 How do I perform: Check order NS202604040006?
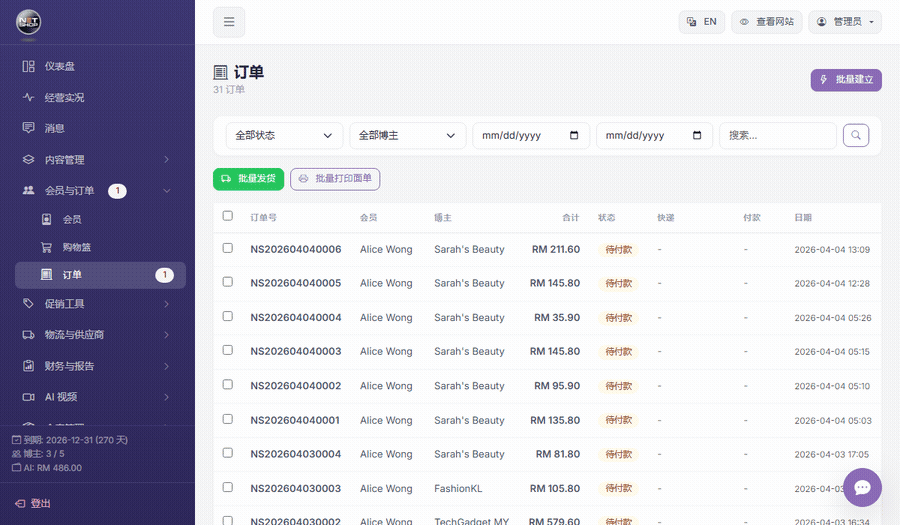(x=228, y=248)
